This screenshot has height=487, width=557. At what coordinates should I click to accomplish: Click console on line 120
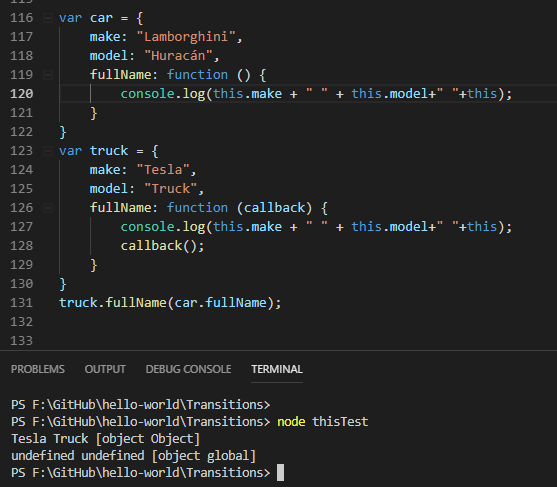[147, 94]
